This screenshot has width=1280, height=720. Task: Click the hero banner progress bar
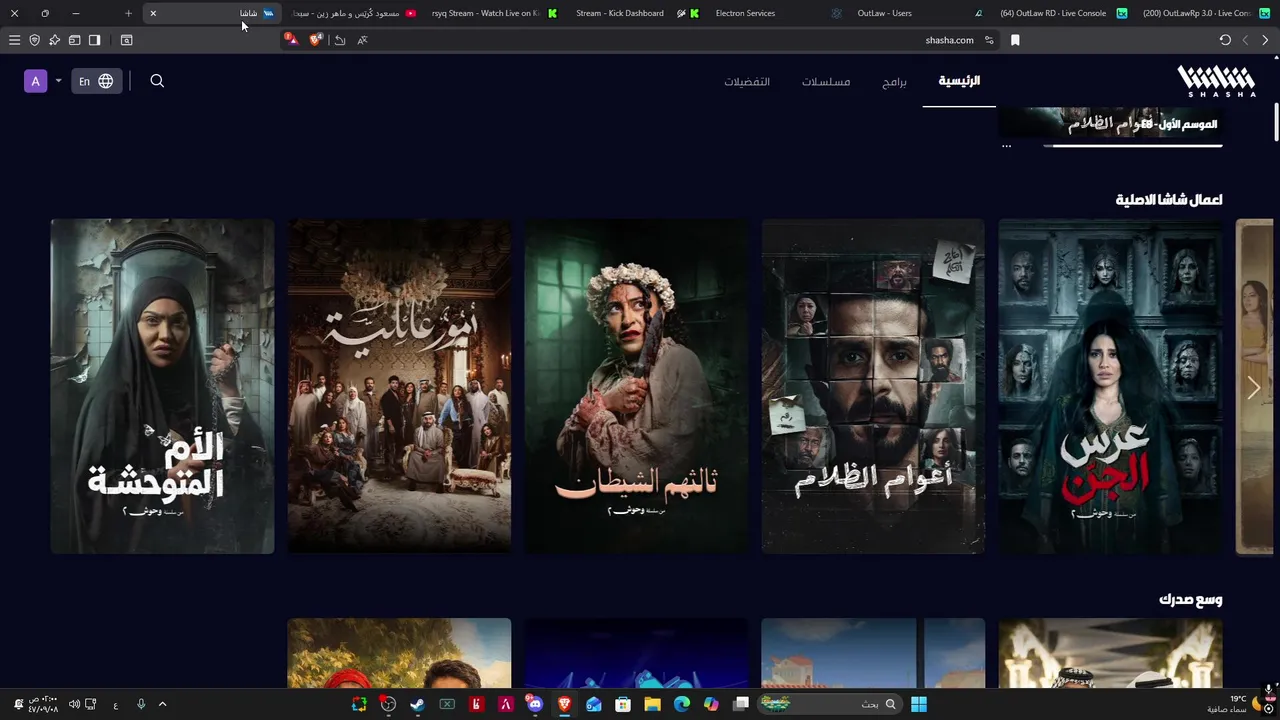click(1132, 146)
